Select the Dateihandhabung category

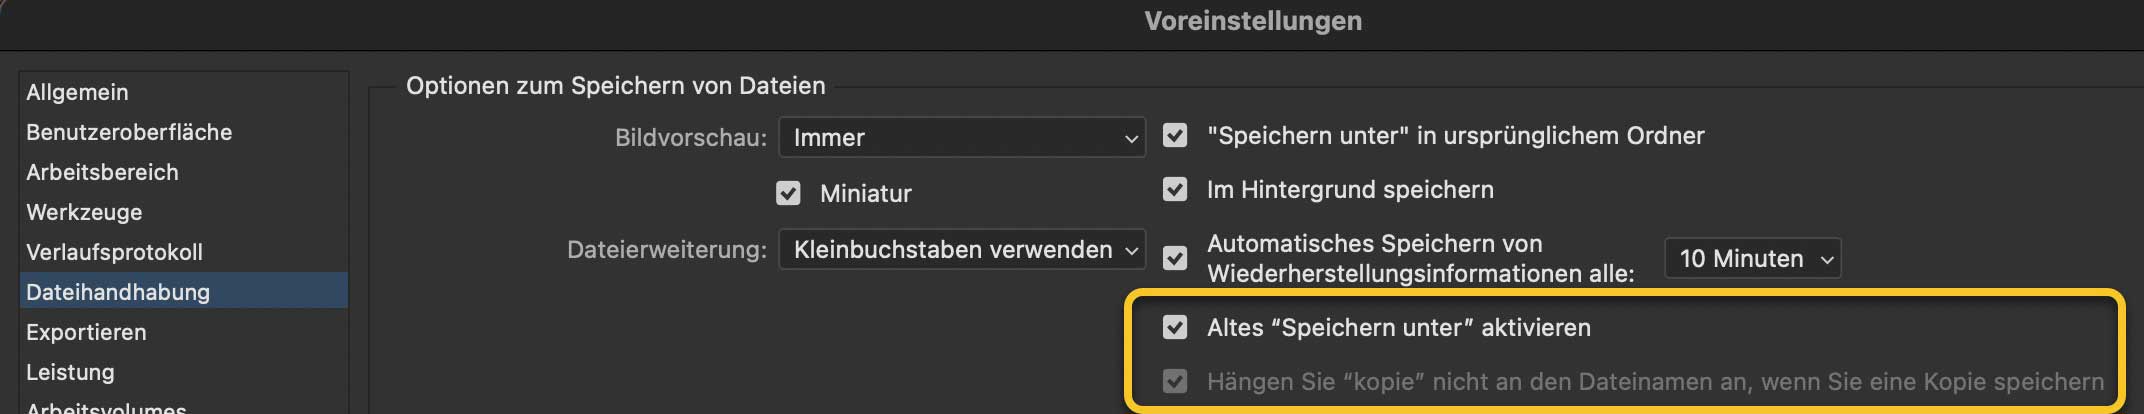click(x=118, y=292)
